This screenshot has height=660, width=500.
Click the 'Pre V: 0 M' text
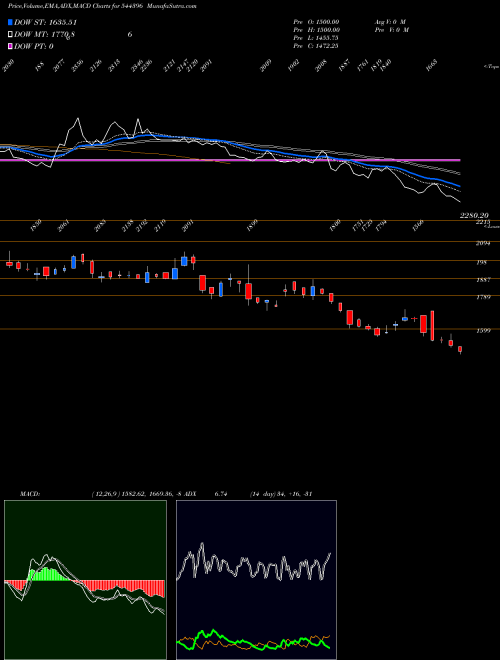click(392, 30)
